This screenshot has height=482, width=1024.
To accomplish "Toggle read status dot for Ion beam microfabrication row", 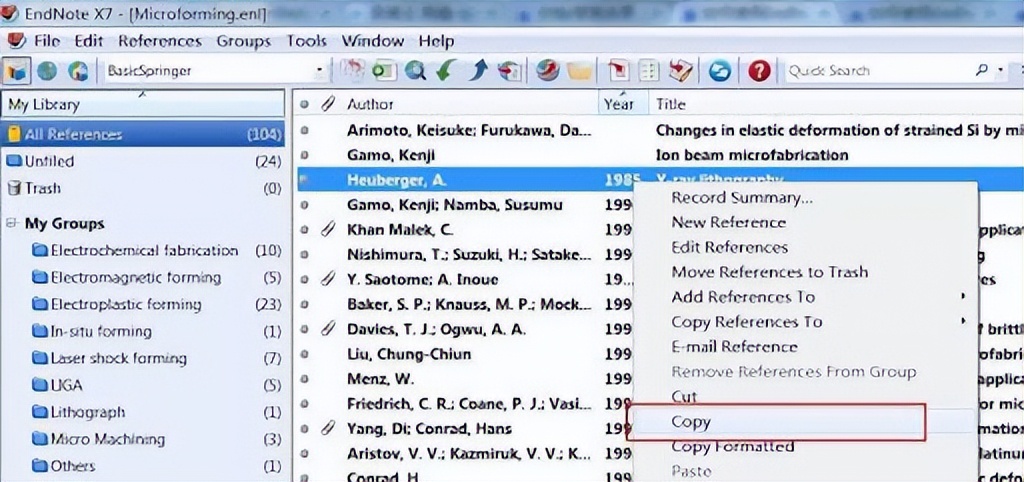I will (x=304, y=155).
